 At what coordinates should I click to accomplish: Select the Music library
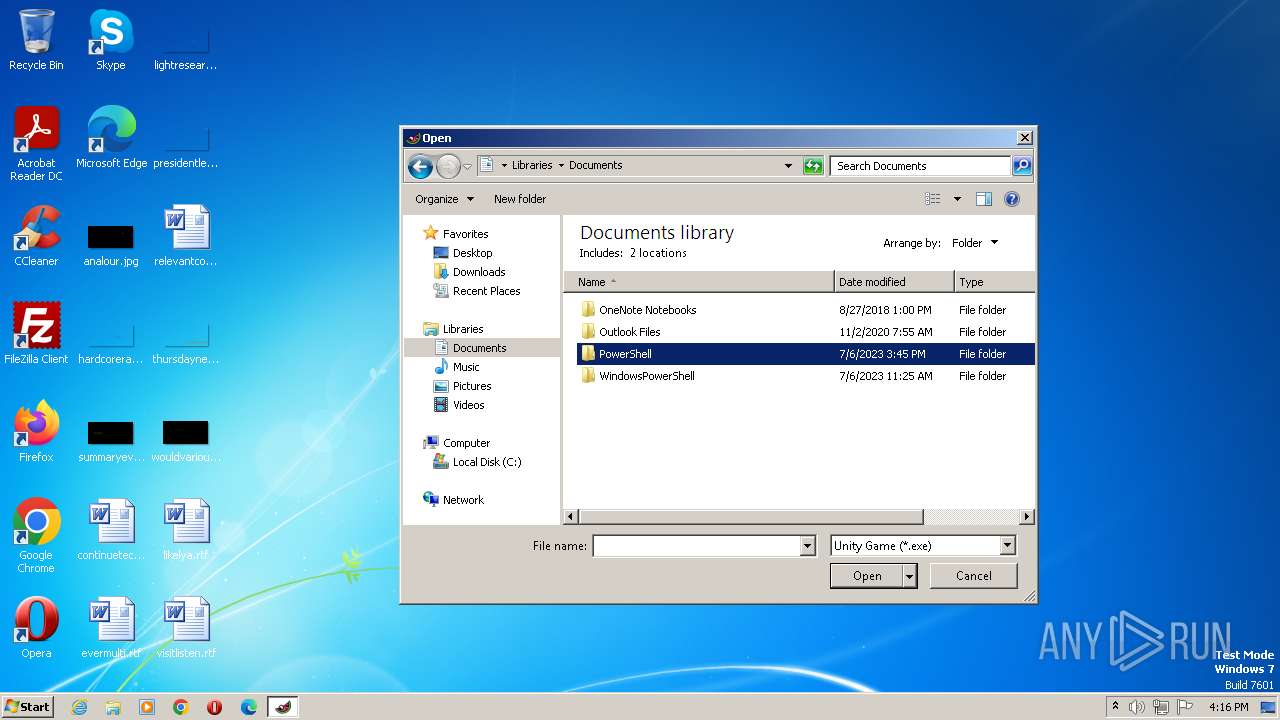click(x=466, y=367)
